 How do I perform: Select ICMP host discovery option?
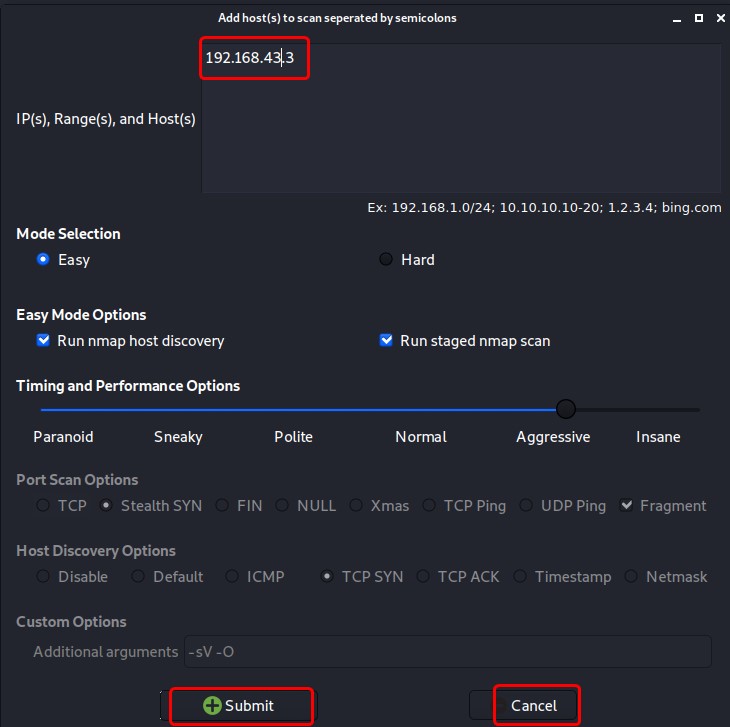232,576
